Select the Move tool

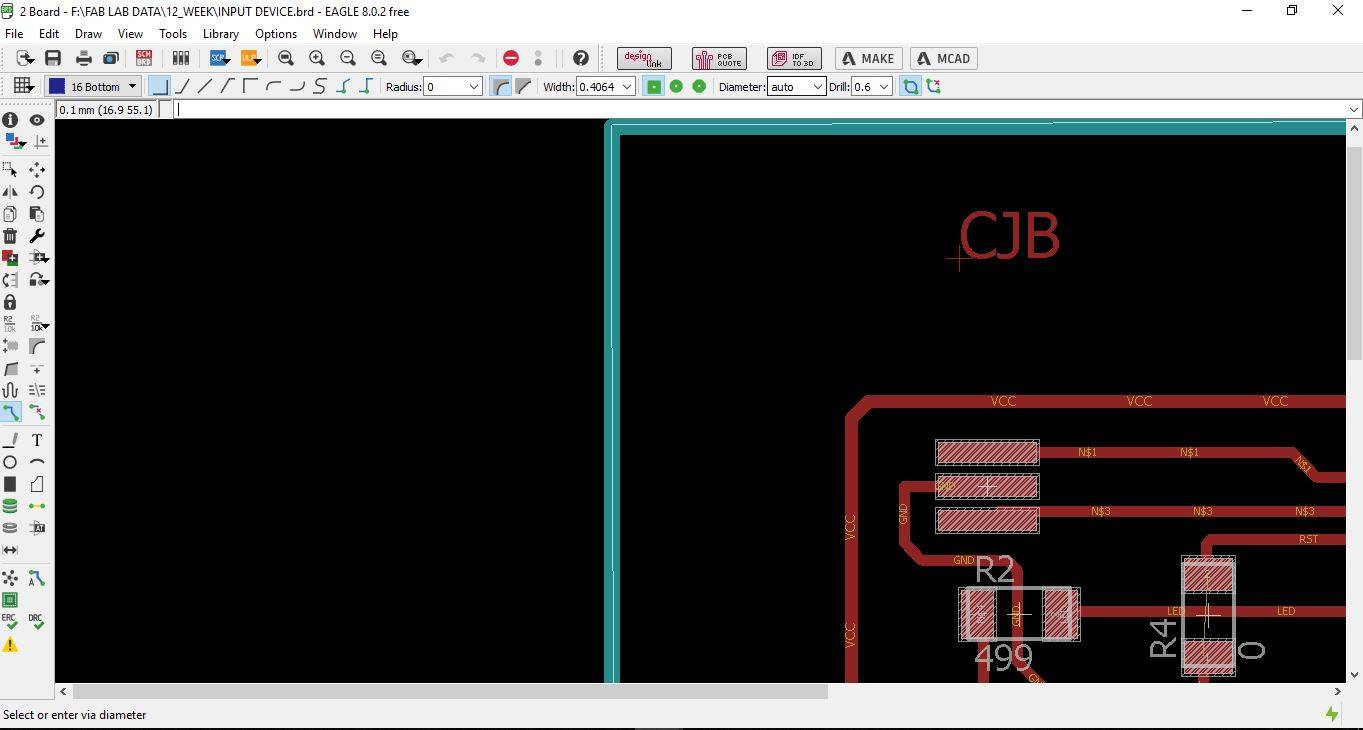pyautogui.click(x=37, y=170)
